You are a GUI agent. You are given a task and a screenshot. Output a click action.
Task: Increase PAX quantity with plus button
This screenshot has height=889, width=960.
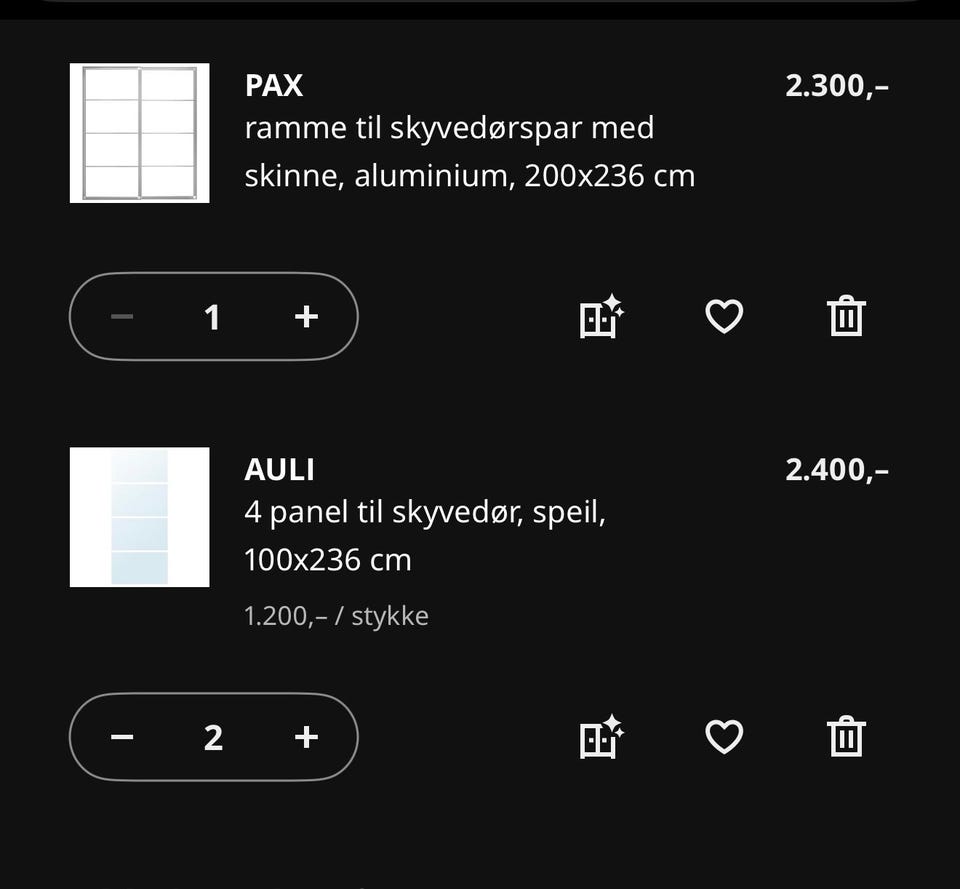(306, 317)
